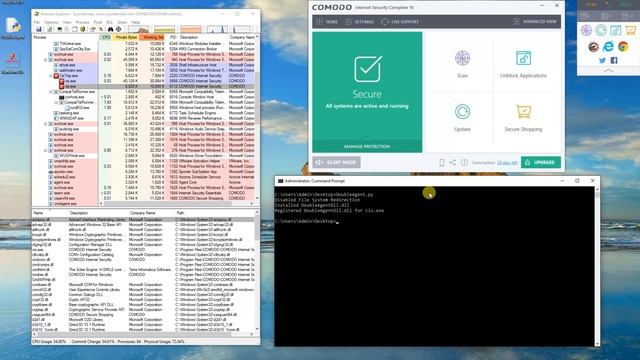
Task: Open System Information icon in Process Explorer toolbar
Action: pos(60,29)
